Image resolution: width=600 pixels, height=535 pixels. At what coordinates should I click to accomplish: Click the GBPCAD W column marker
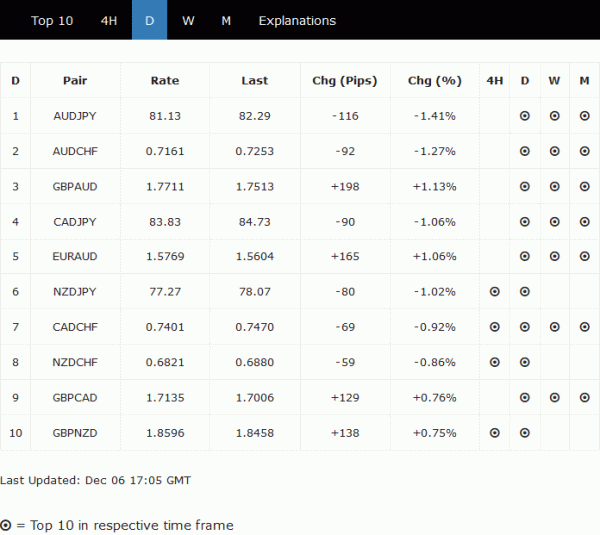554,398
